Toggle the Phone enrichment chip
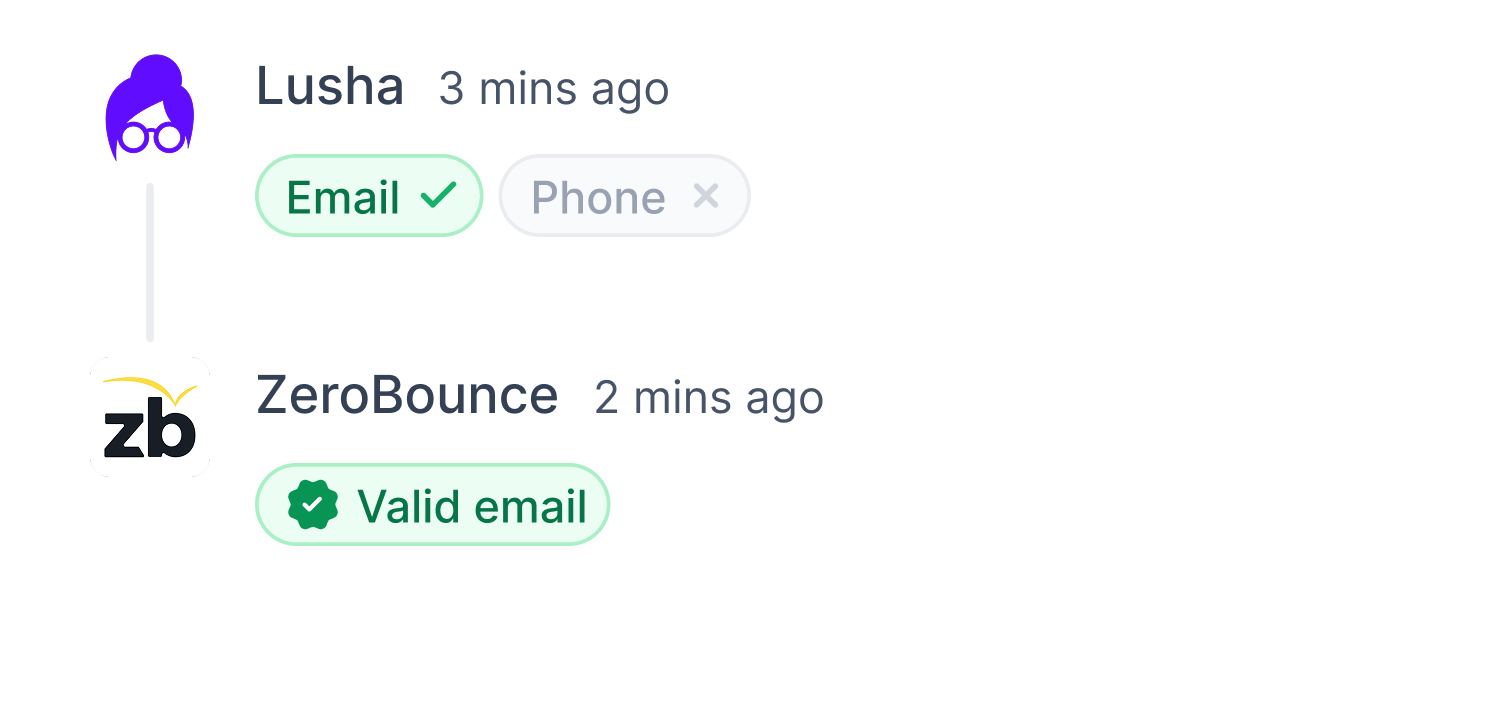 click(x=624, y=196)
